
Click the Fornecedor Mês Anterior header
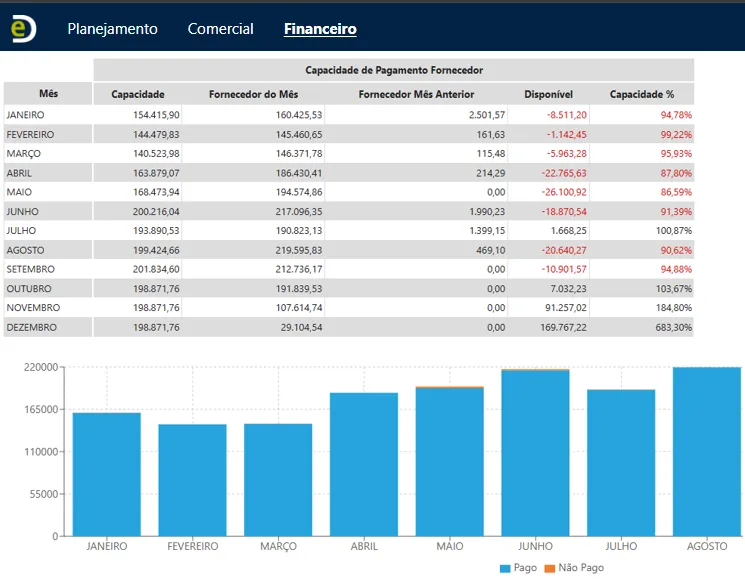(x=416, y=94)
